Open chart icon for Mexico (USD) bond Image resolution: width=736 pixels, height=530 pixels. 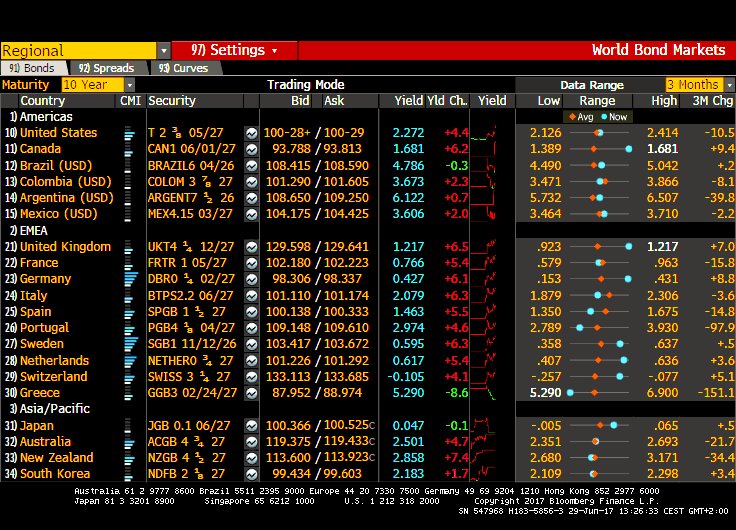click(x=252, y=214)
